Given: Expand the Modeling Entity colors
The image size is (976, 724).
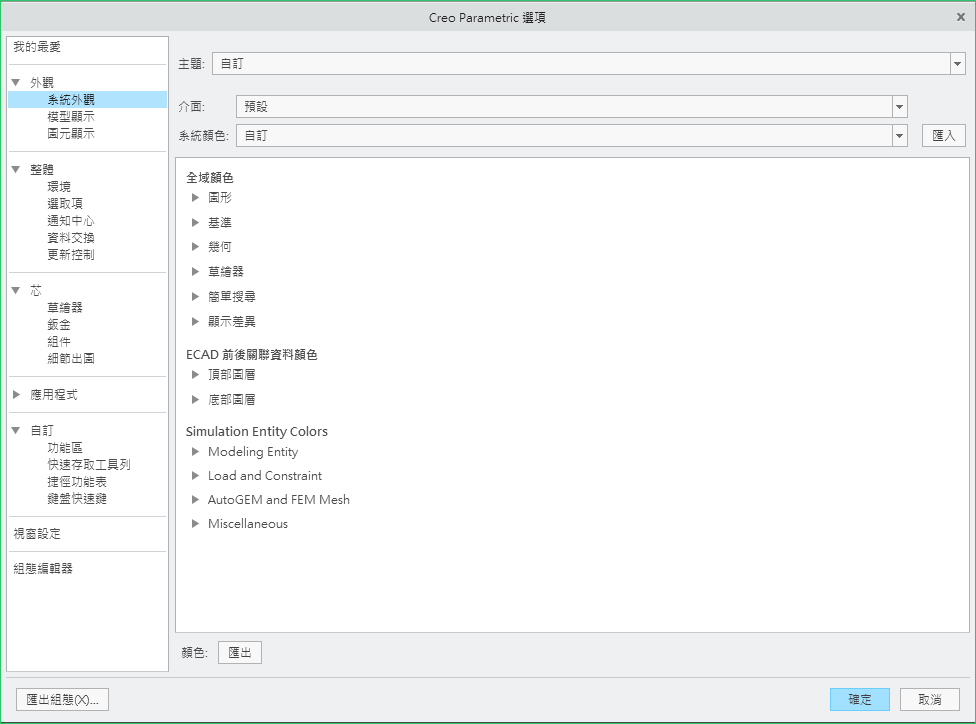Looking at the screenshot, I should [x=196, y=452].
